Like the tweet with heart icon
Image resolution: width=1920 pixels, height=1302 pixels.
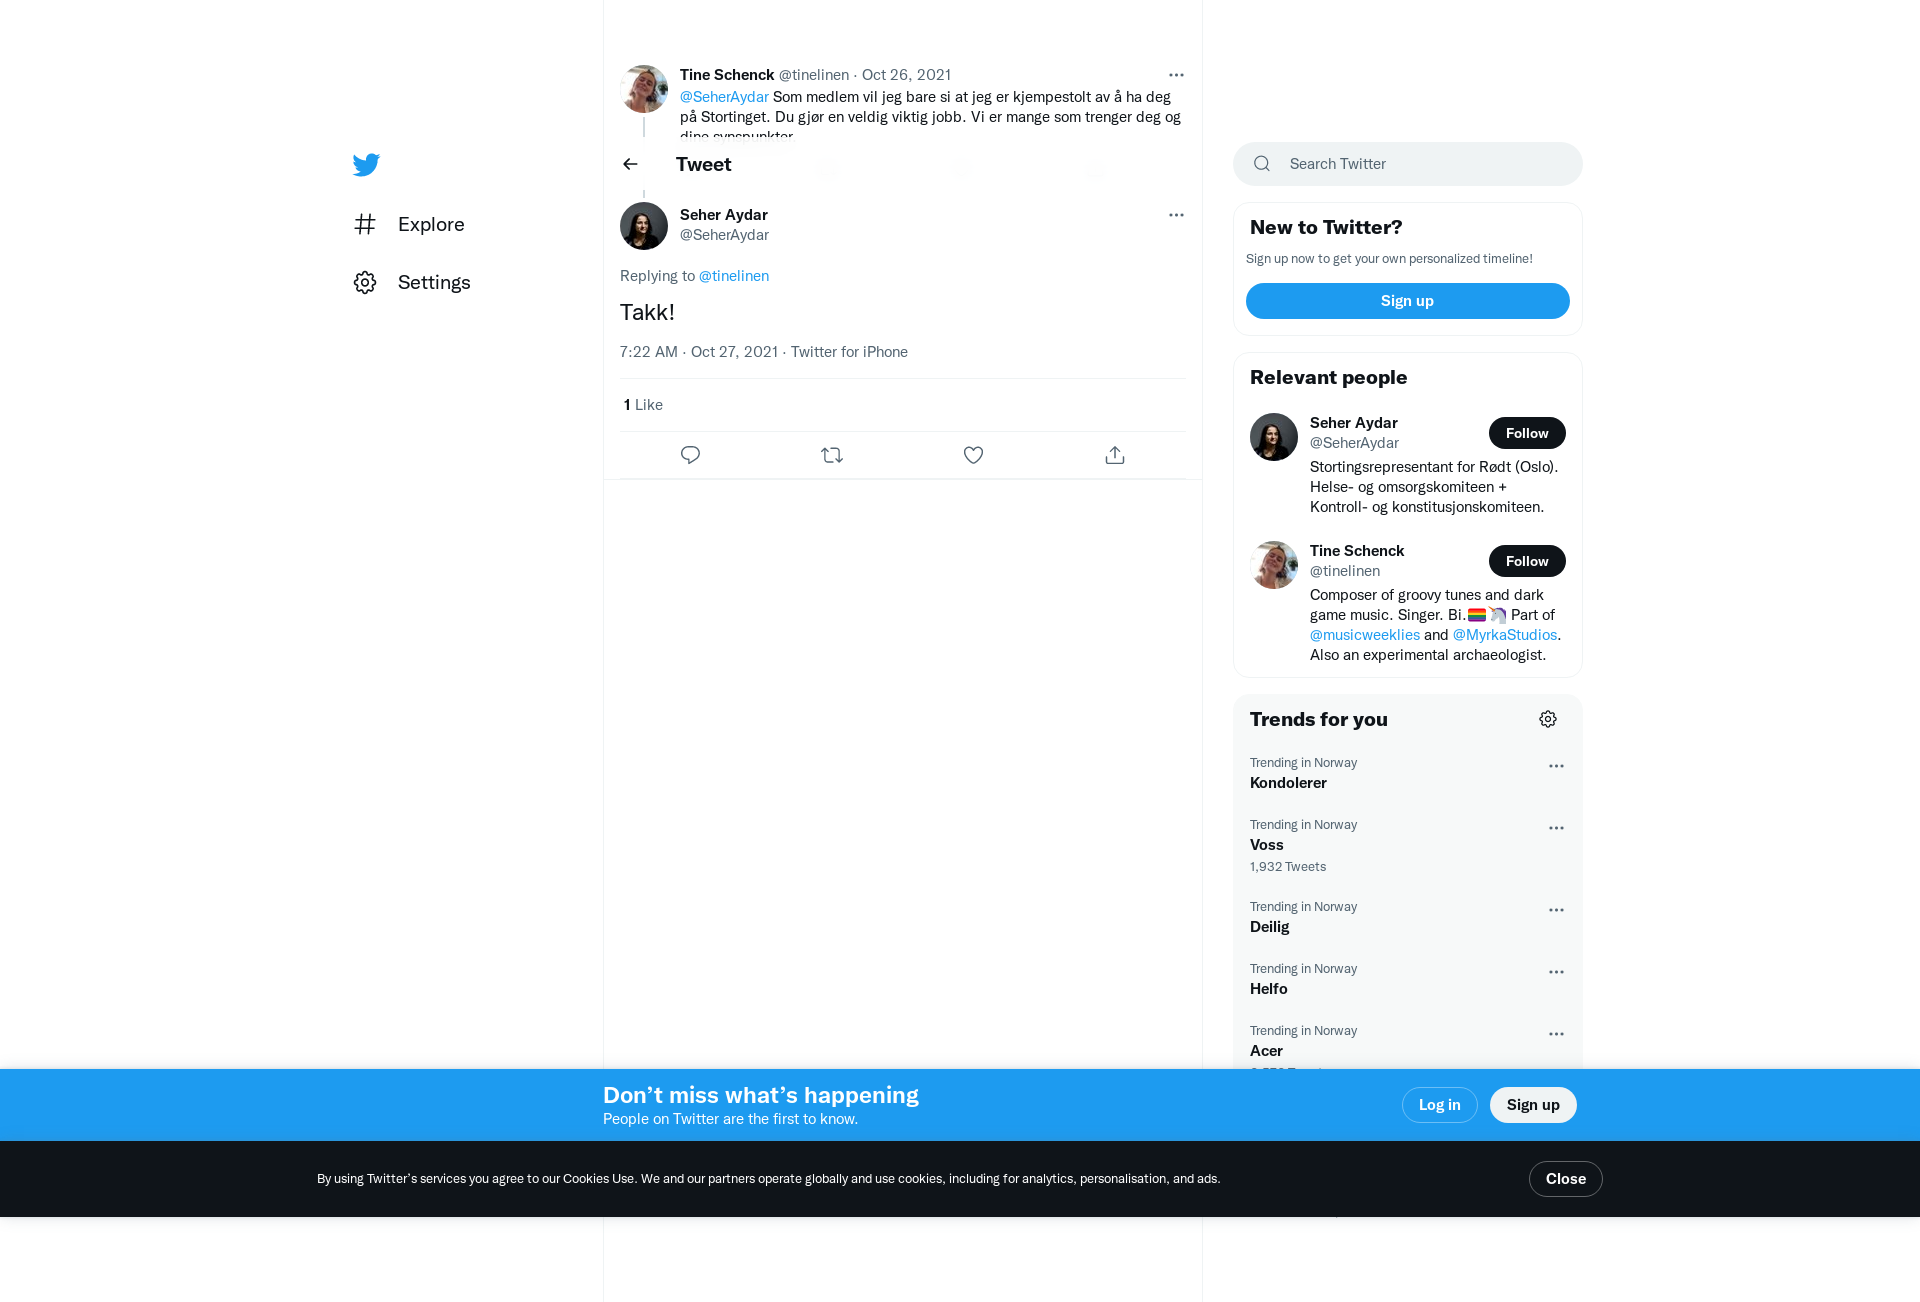click(x=973, y=455)
